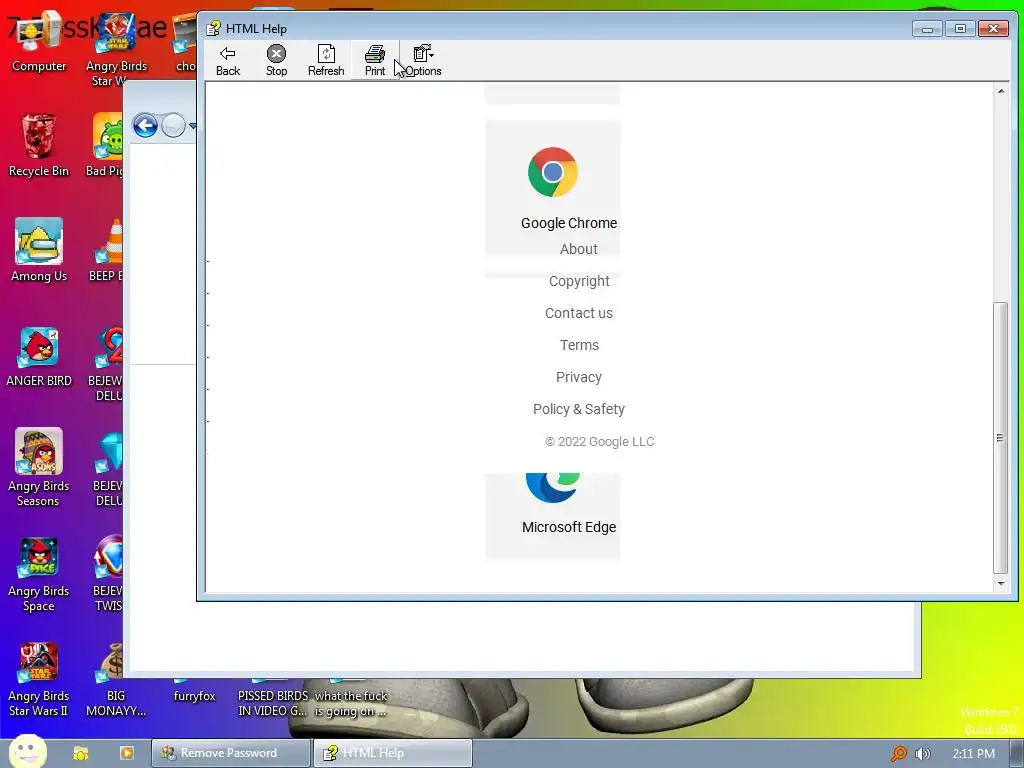Viewport: 1024px width, 768px height.
Task: Select the BEJEWELED TWIST desktop icon
Action: [108, 575]
